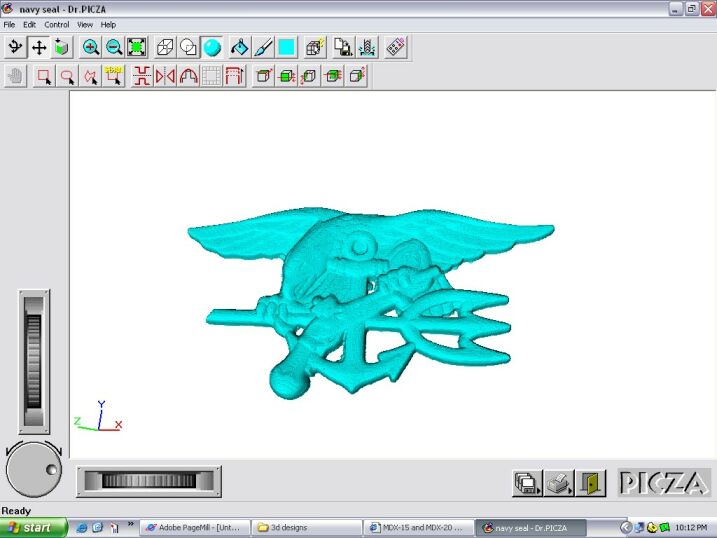Select the Fit to Screen icon
Screen dimensions: 717x538
(137, 47)
